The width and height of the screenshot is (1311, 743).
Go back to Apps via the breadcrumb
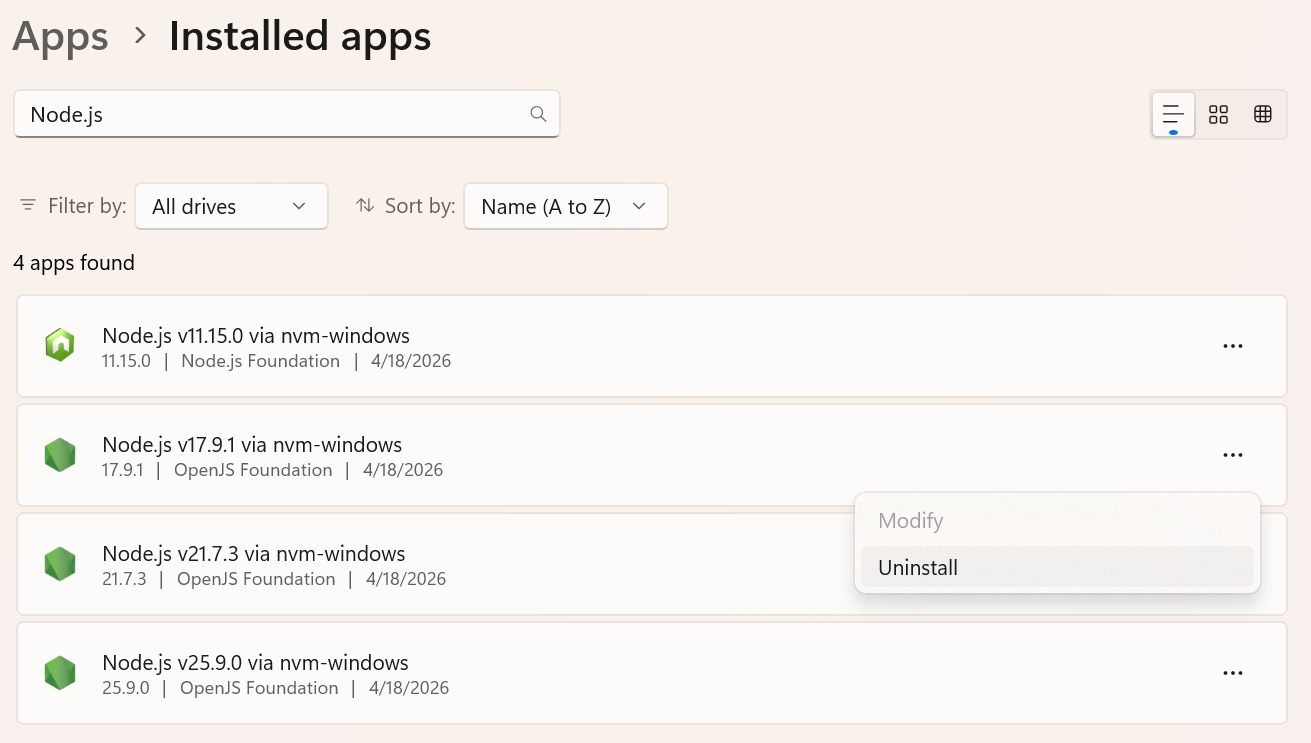pos(60,37)
